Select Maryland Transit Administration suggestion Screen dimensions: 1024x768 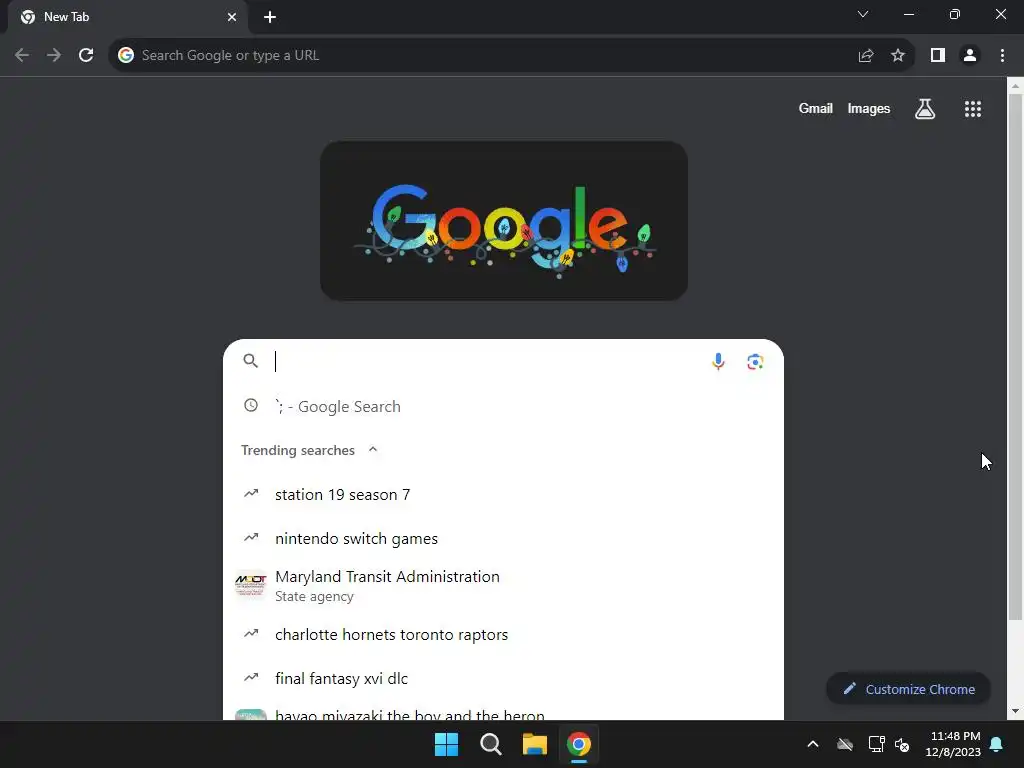(504, 585)
